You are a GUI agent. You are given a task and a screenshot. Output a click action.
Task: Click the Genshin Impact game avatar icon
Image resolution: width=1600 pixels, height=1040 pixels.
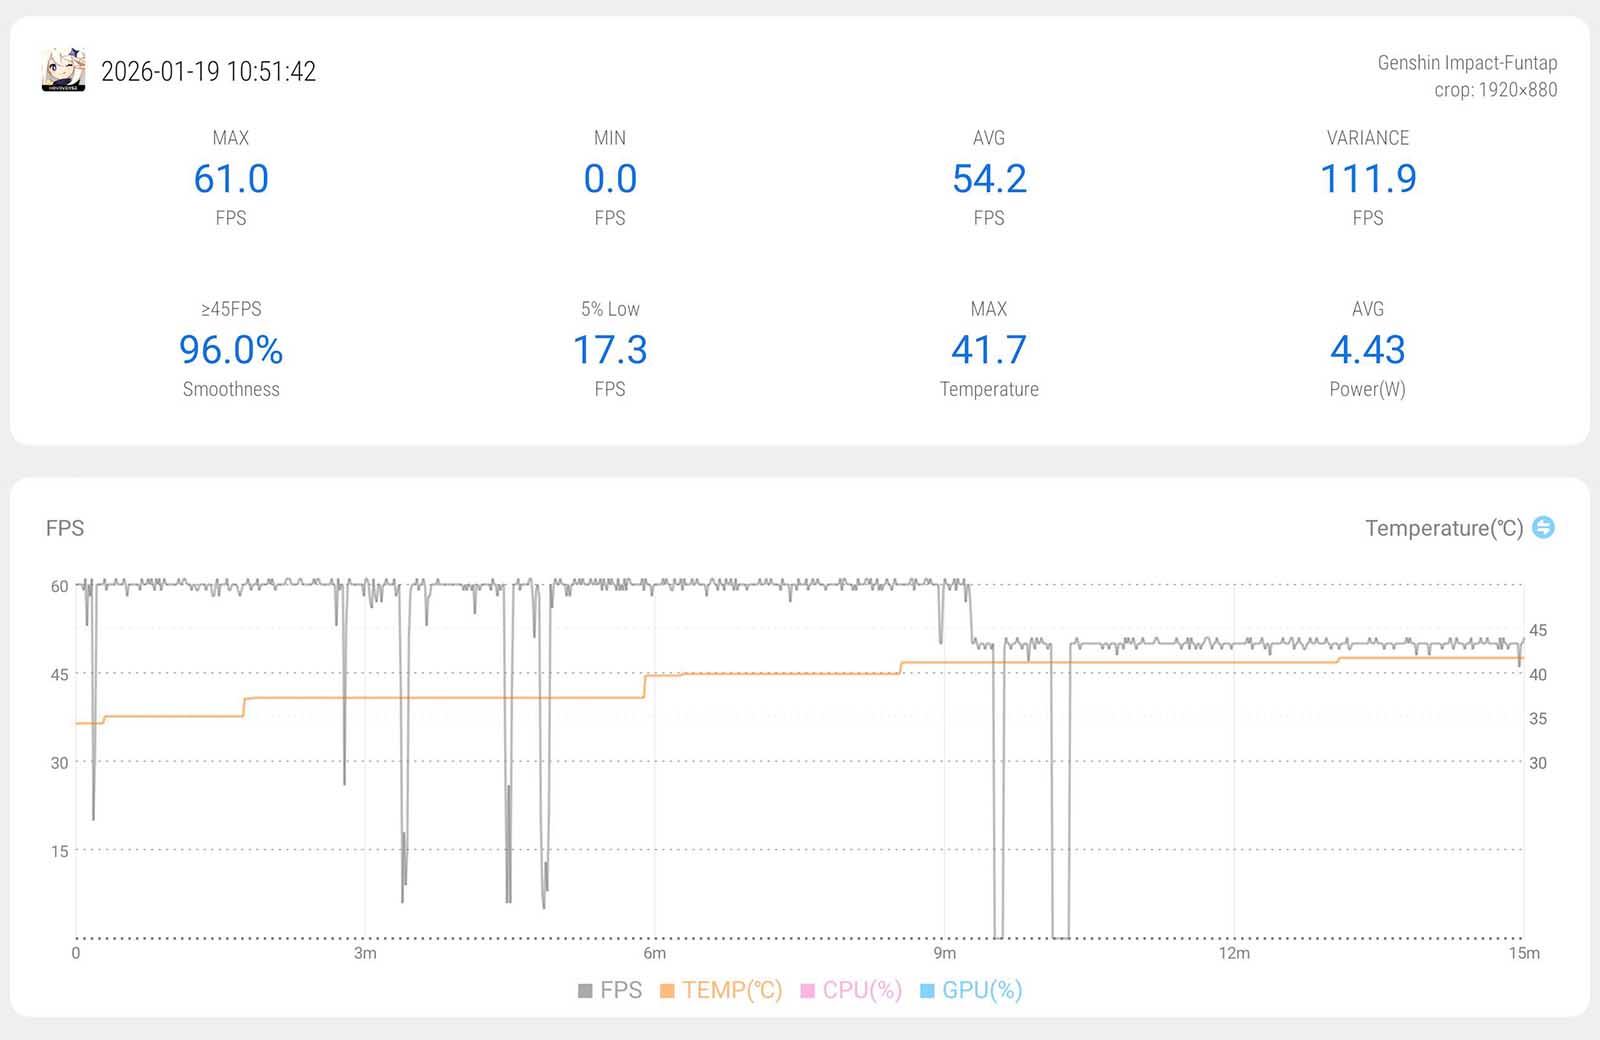63,71
